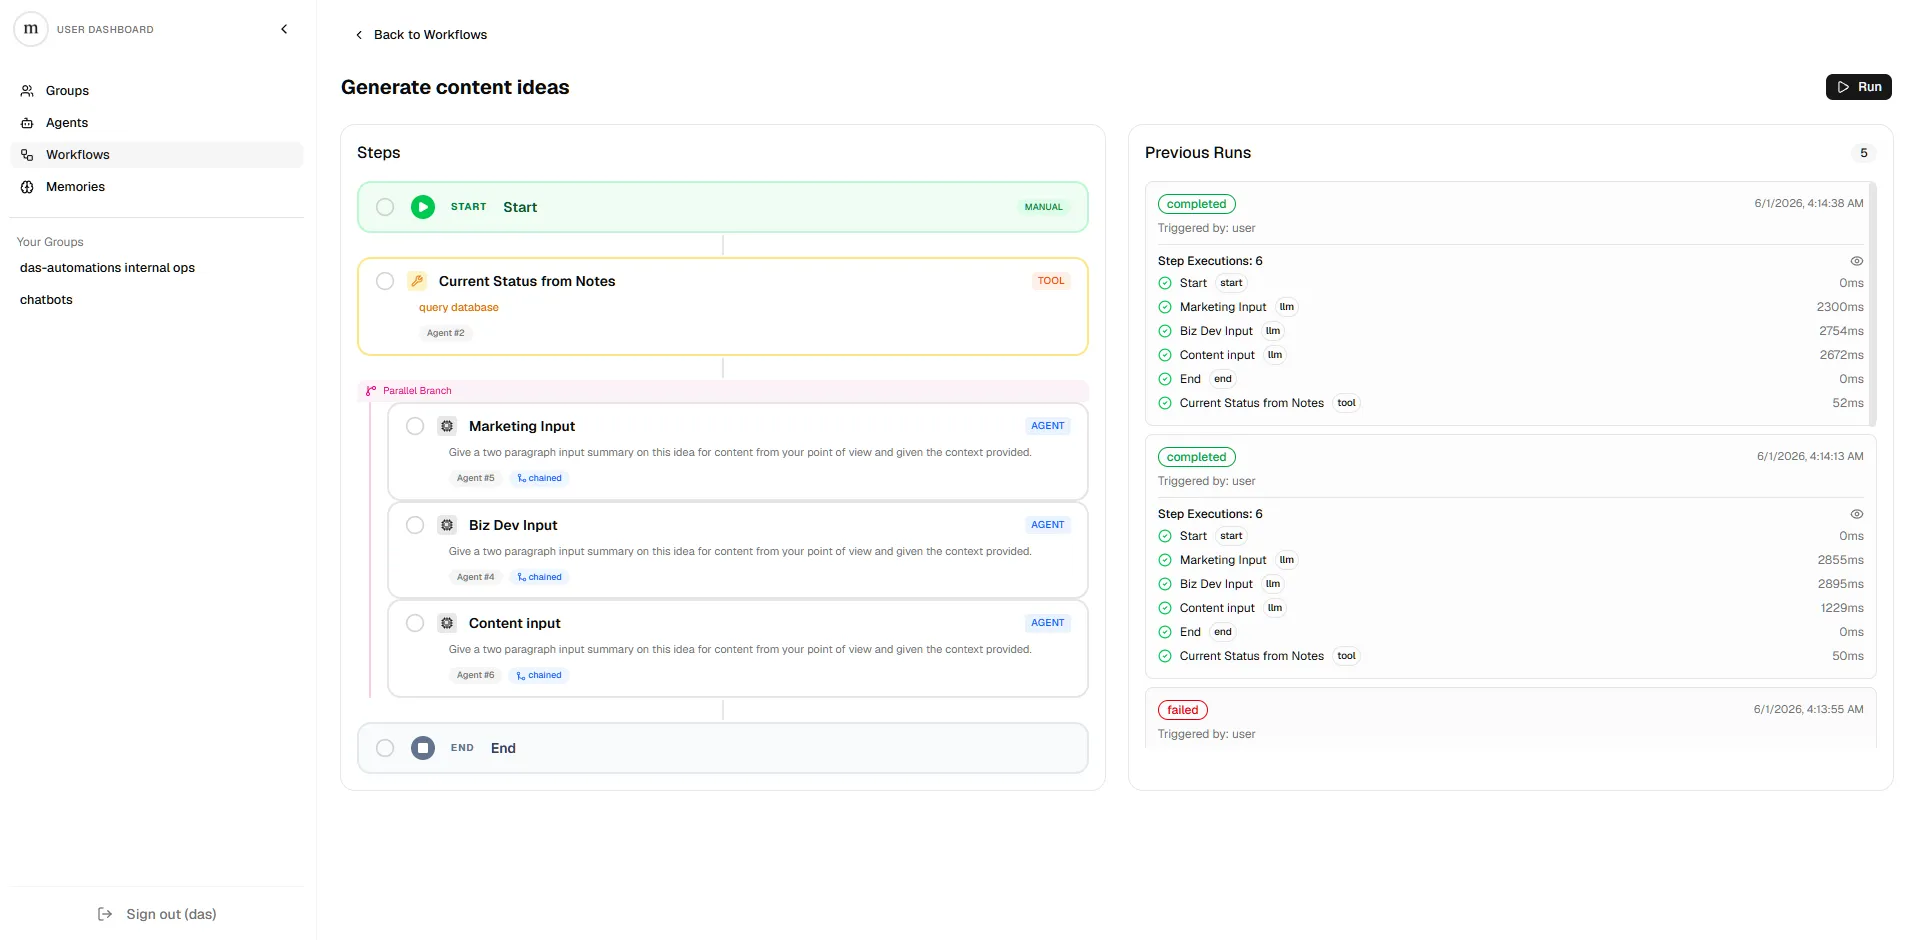
Task: Click the green Start play icon
Action: (x=423, y=207)
